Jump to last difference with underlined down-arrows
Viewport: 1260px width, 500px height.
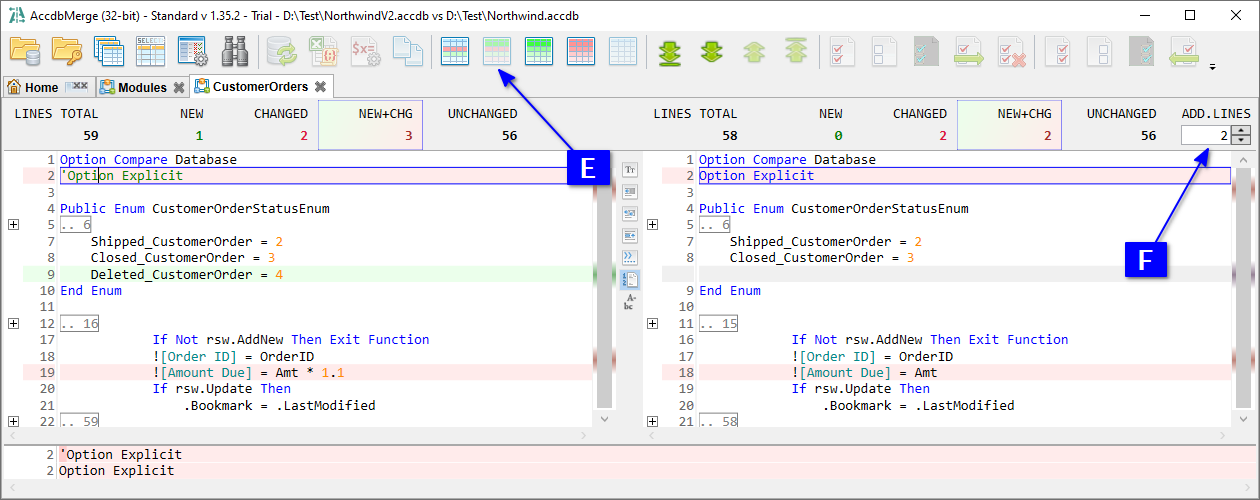point(669,51)
